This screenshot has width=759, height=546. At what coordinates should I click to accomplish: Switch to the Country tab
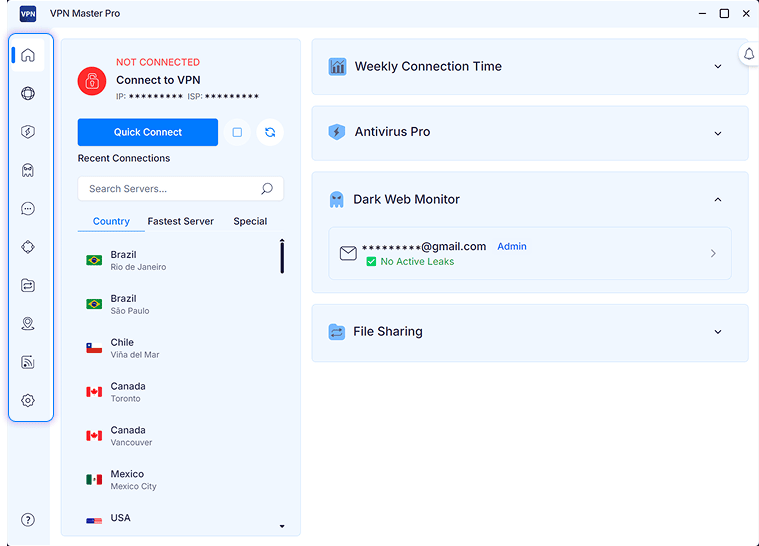coord(111,221)
